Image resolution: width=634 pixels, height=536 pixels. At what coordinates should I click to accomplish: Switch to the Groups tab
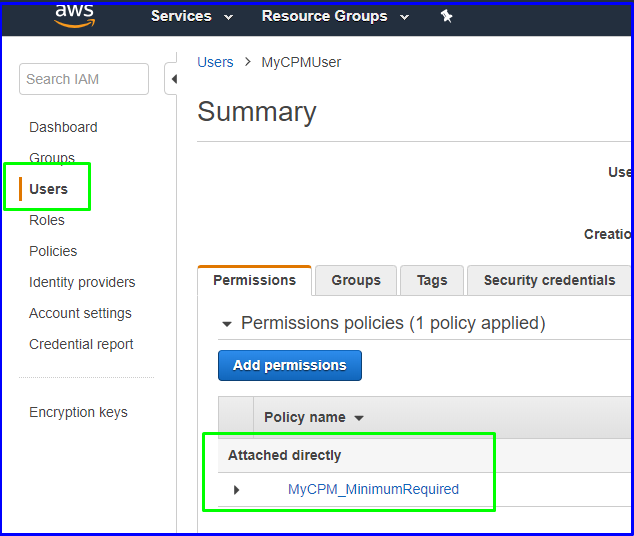tap(356, 281)
